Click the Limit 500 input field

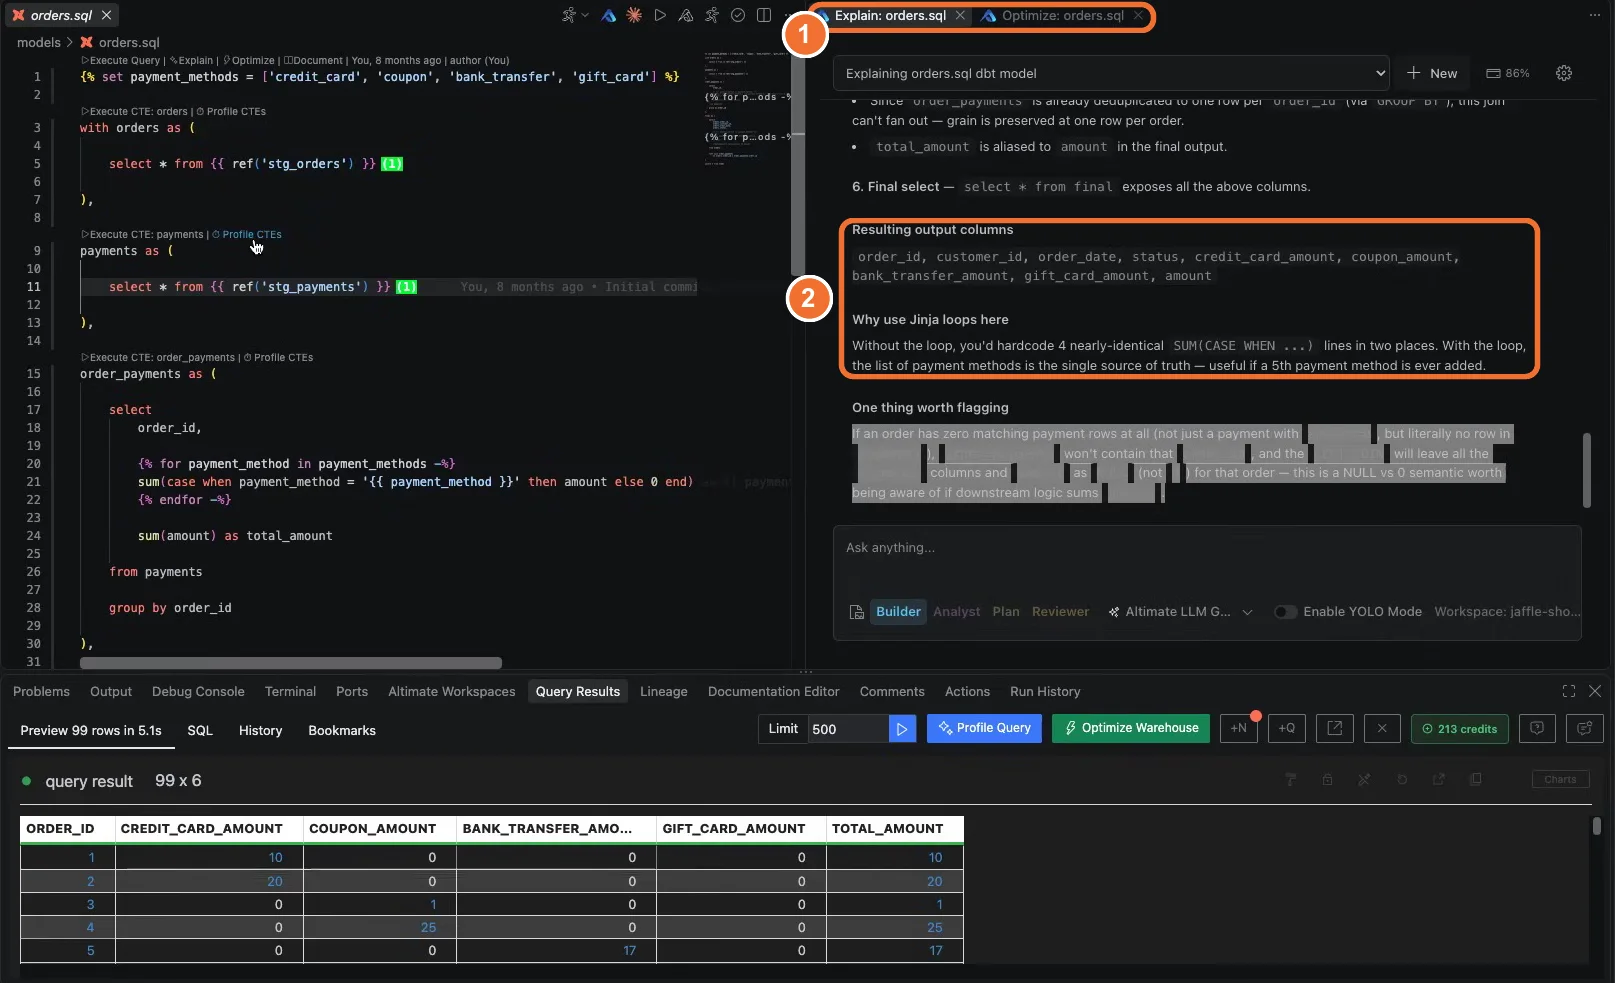point(848,728)
